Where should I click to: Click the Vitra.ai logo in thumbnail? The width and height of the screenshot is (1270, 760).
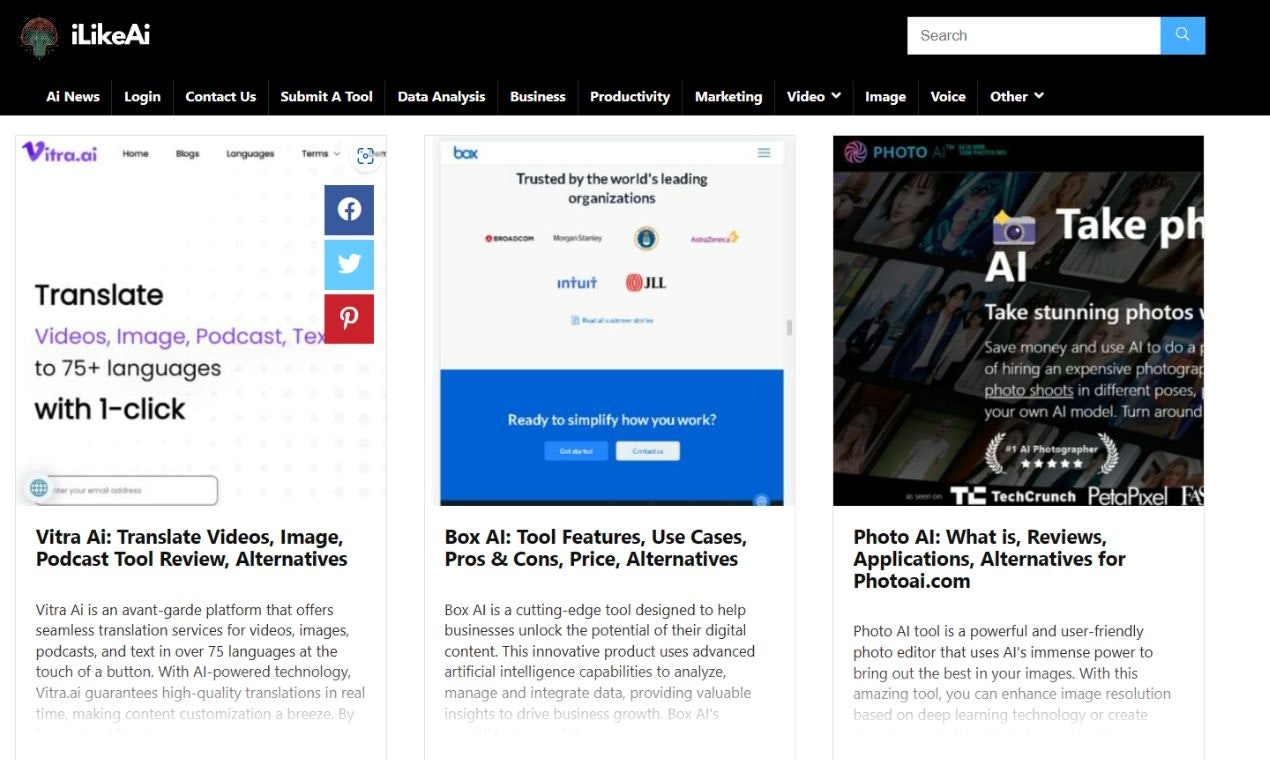click(x=60, y=152)
